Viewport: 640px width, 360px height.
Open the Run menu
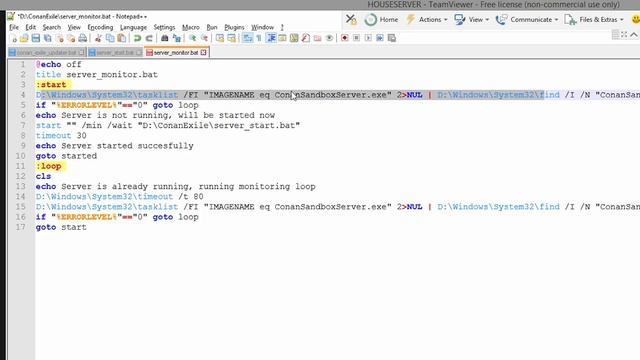tap(212, 27)
